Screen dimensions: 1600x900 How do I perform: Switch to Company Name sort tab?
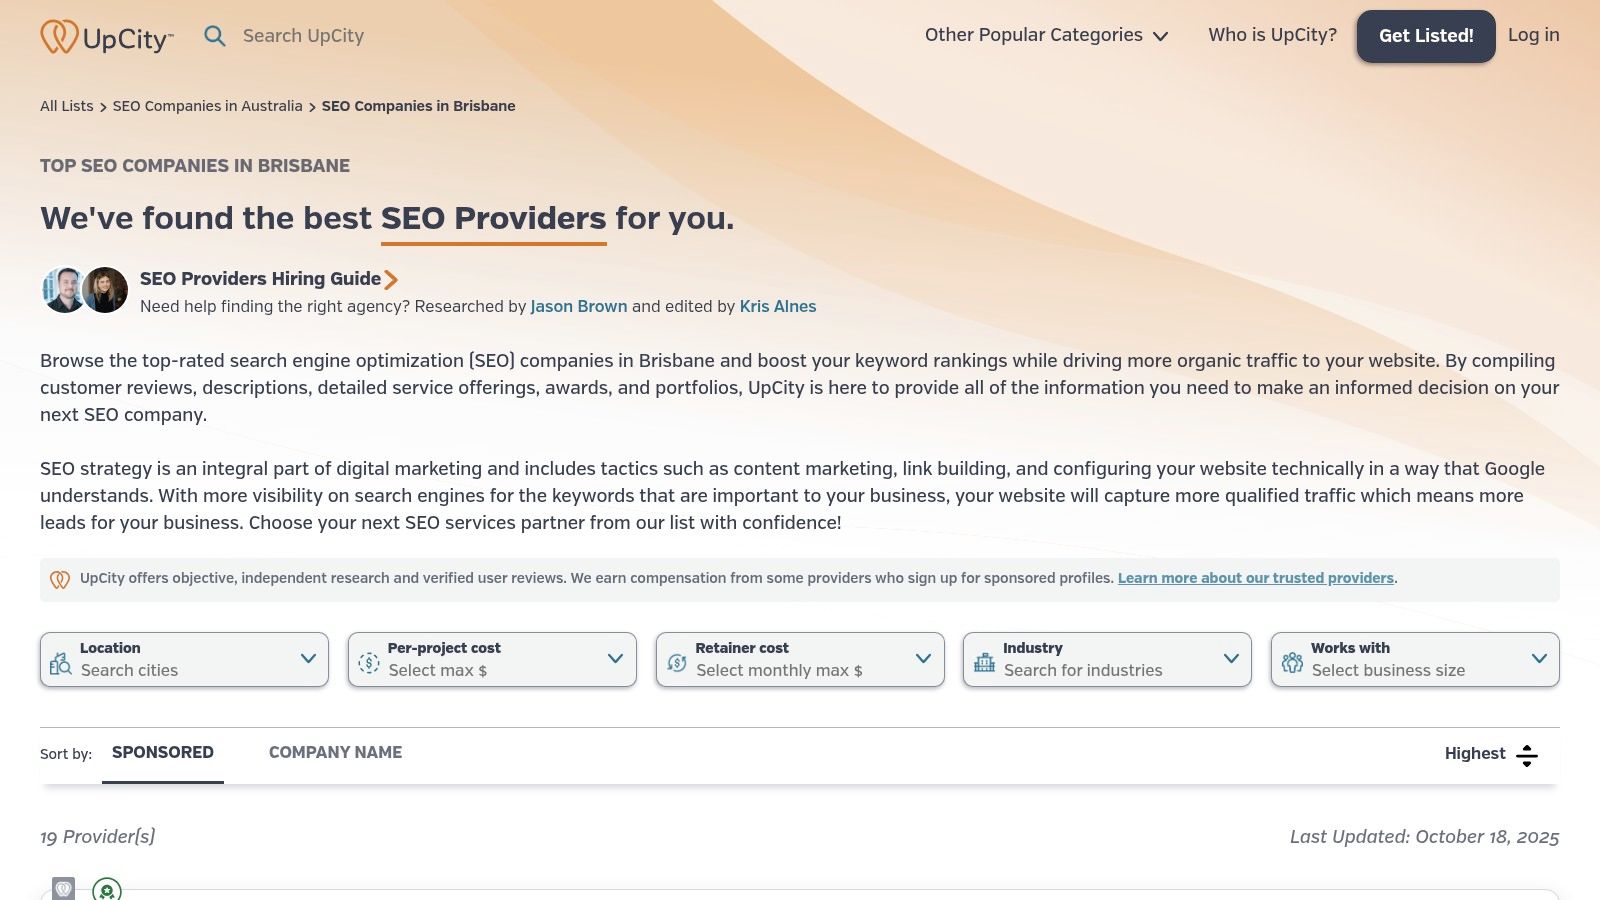pyautogui.click(x=335, y=753)
